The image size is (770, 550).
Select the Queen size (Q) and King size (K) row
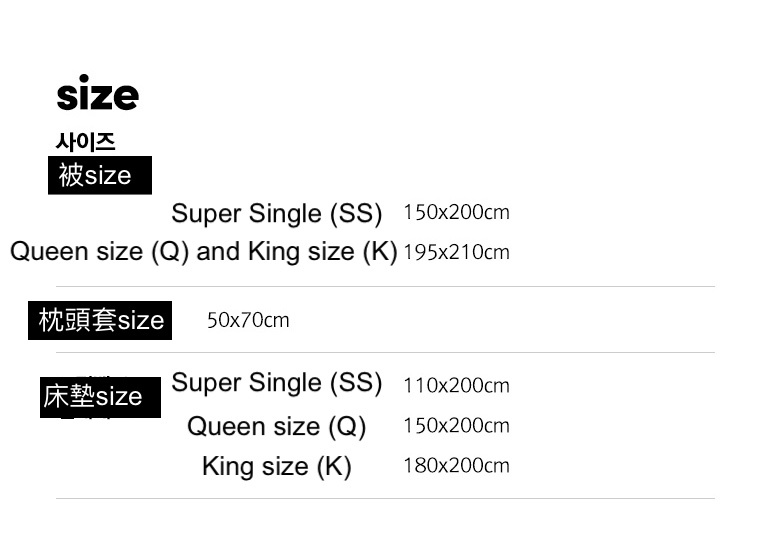click(x=203, y=251)
